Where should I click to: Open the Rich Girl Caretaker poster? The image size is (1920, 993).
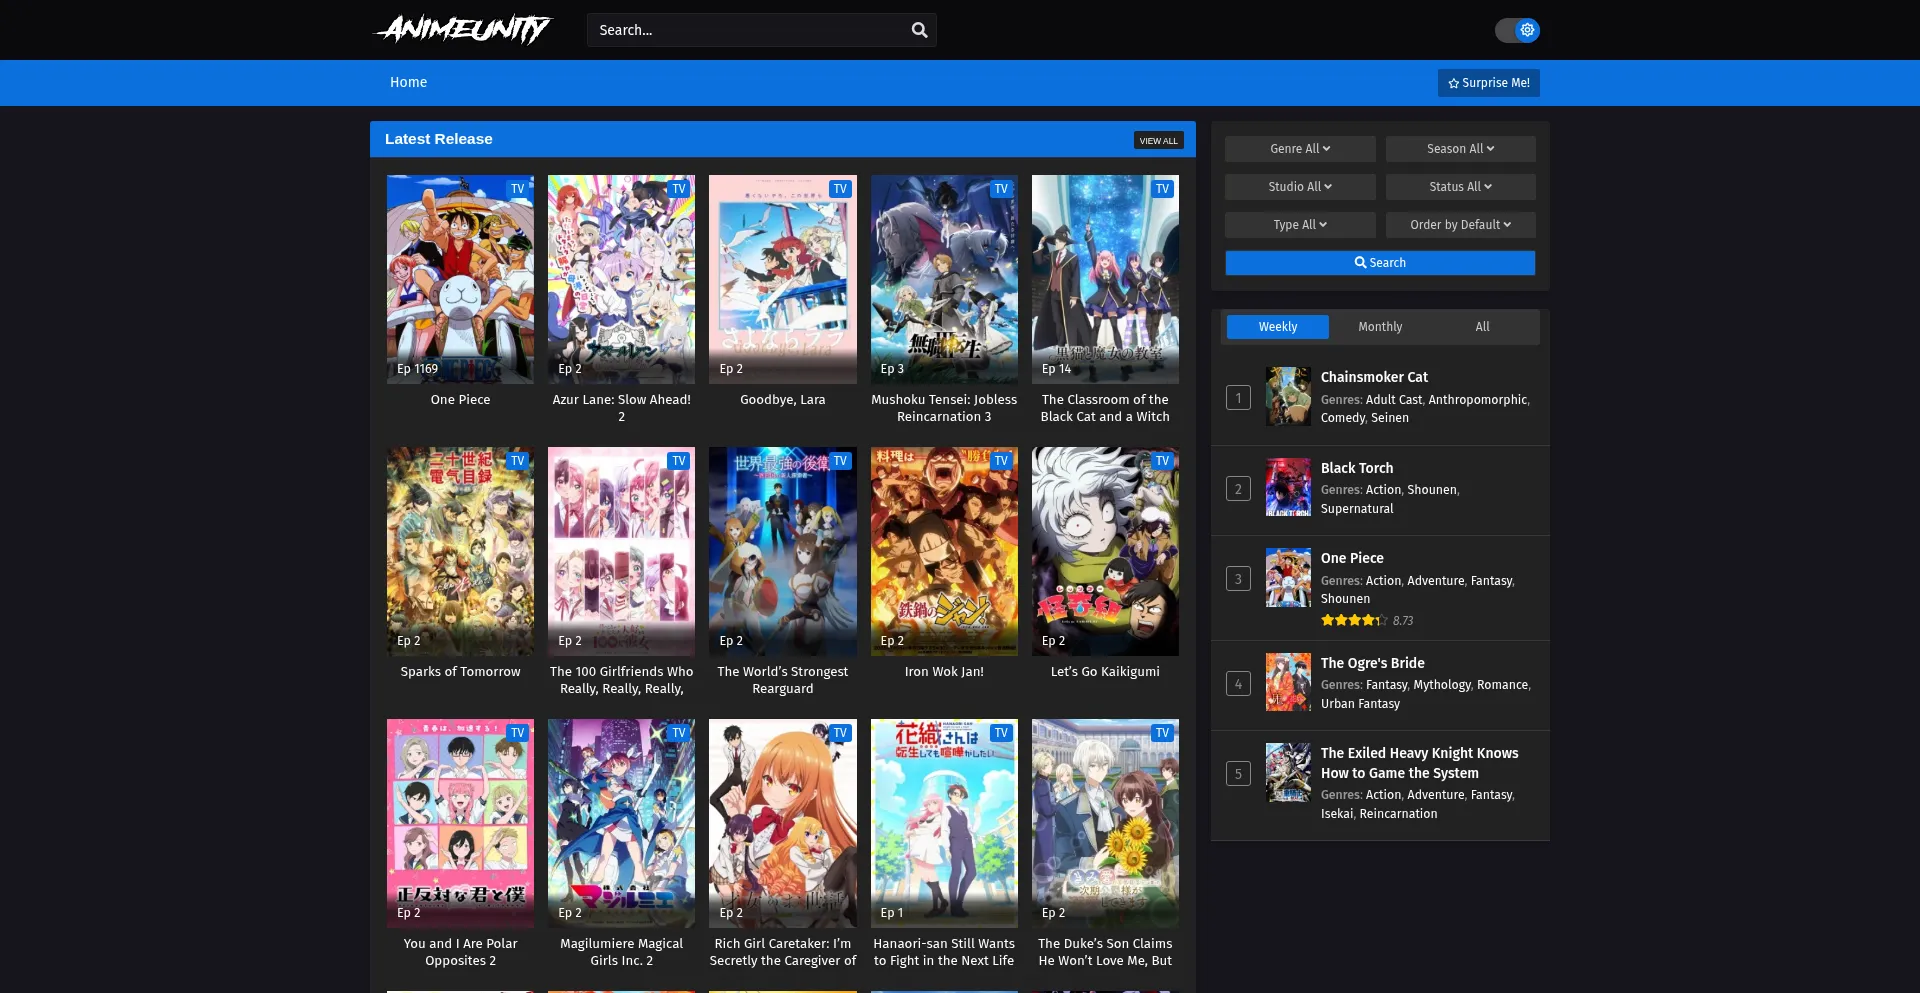pos(782,823)
